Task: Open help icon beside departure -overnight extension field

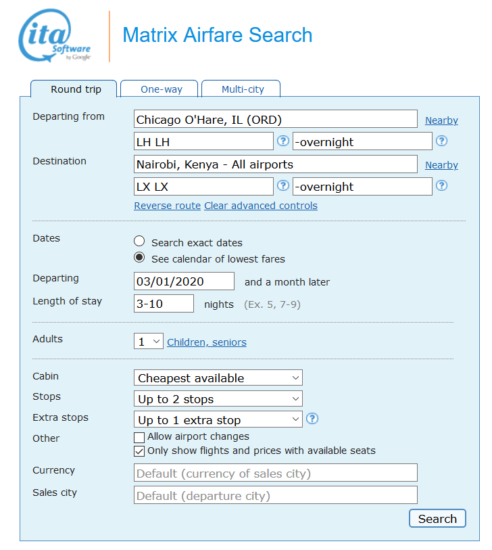Action: click(442, 141)
